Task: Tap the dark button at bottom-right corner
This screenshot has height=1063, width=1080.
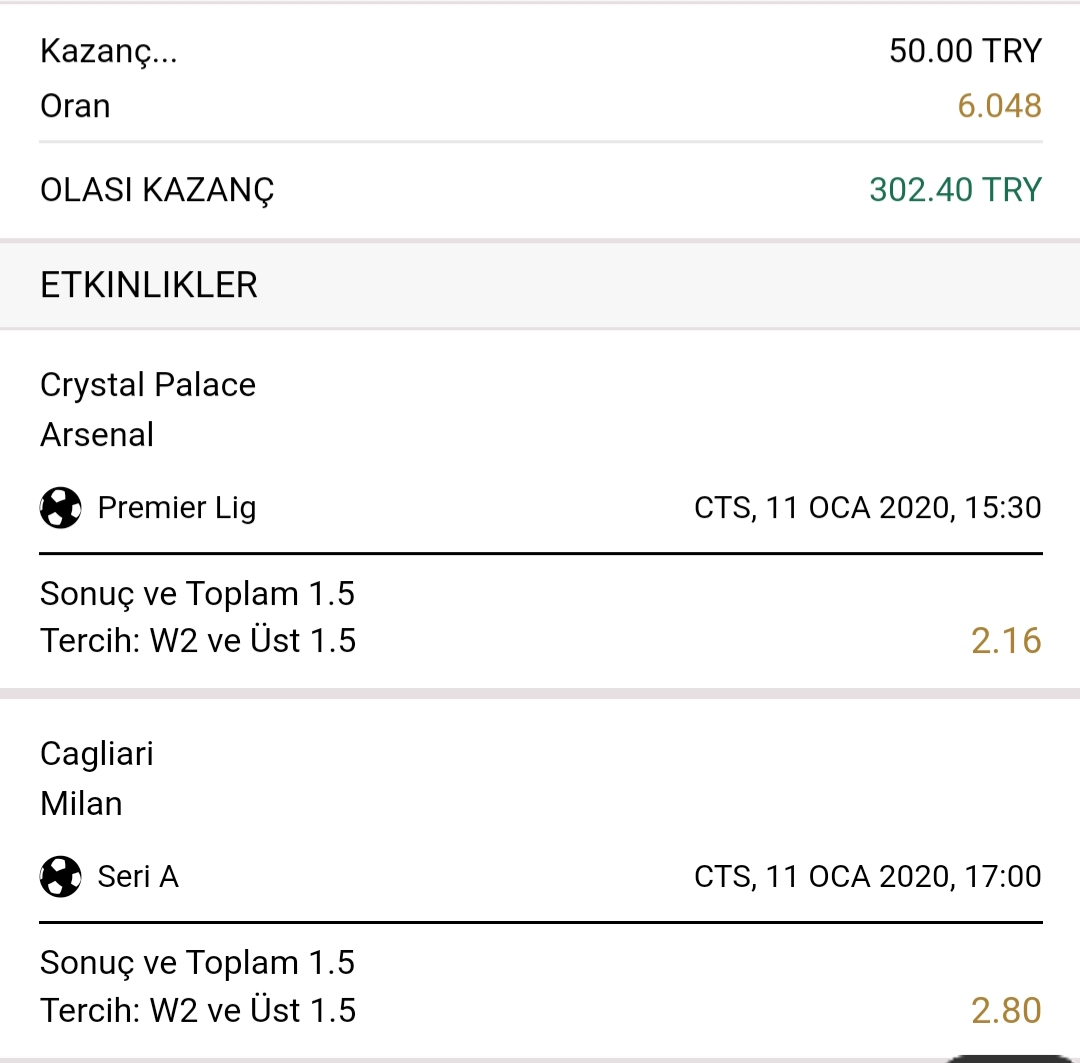Action: point(1008,1058)
